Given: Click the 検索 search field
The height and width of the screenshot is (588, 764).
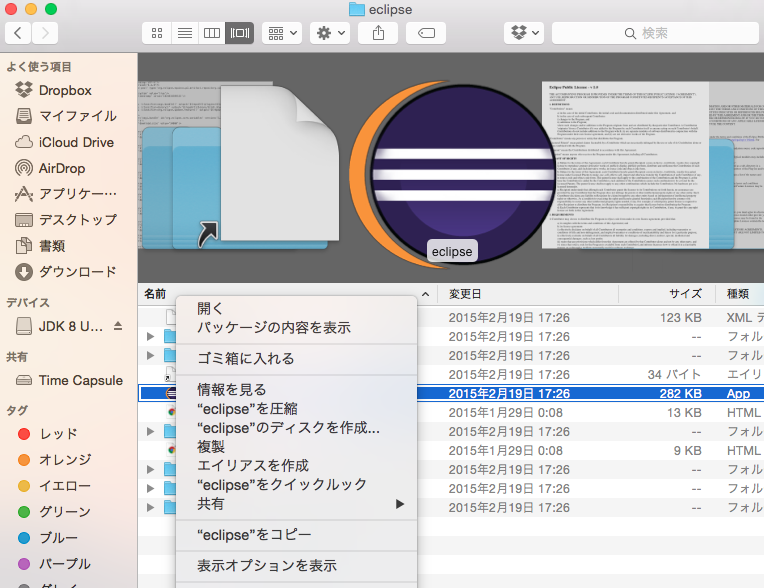Looking at the screenshot, I should 657,33.
